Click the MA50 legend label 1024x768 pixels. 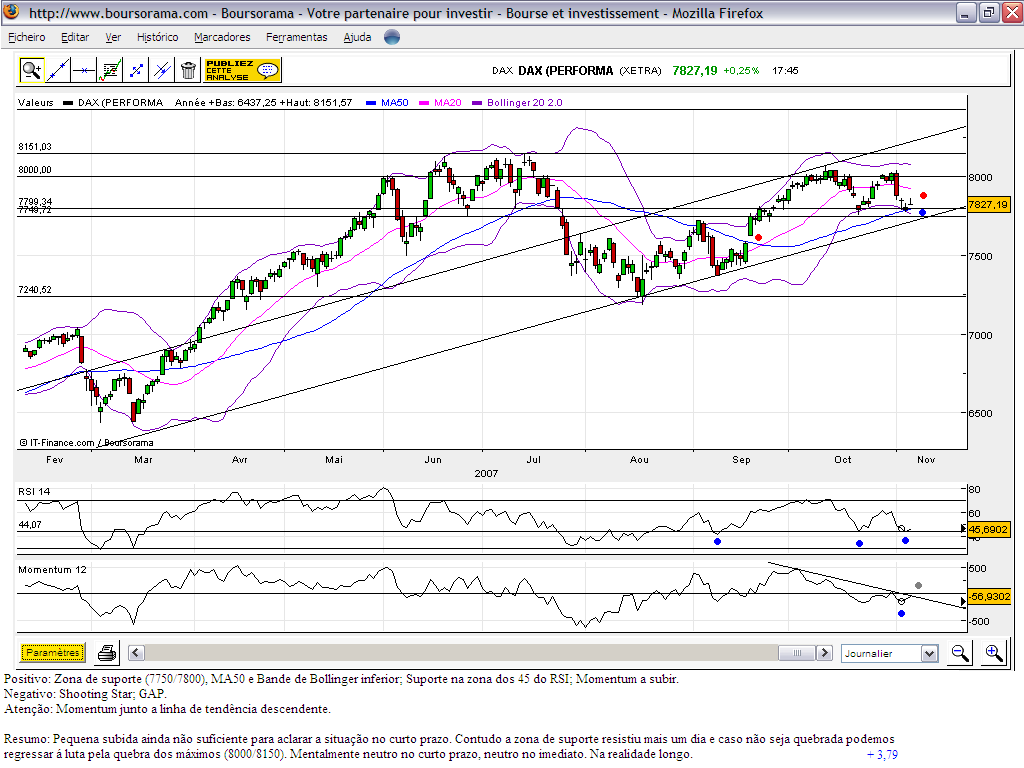point(394,103)
